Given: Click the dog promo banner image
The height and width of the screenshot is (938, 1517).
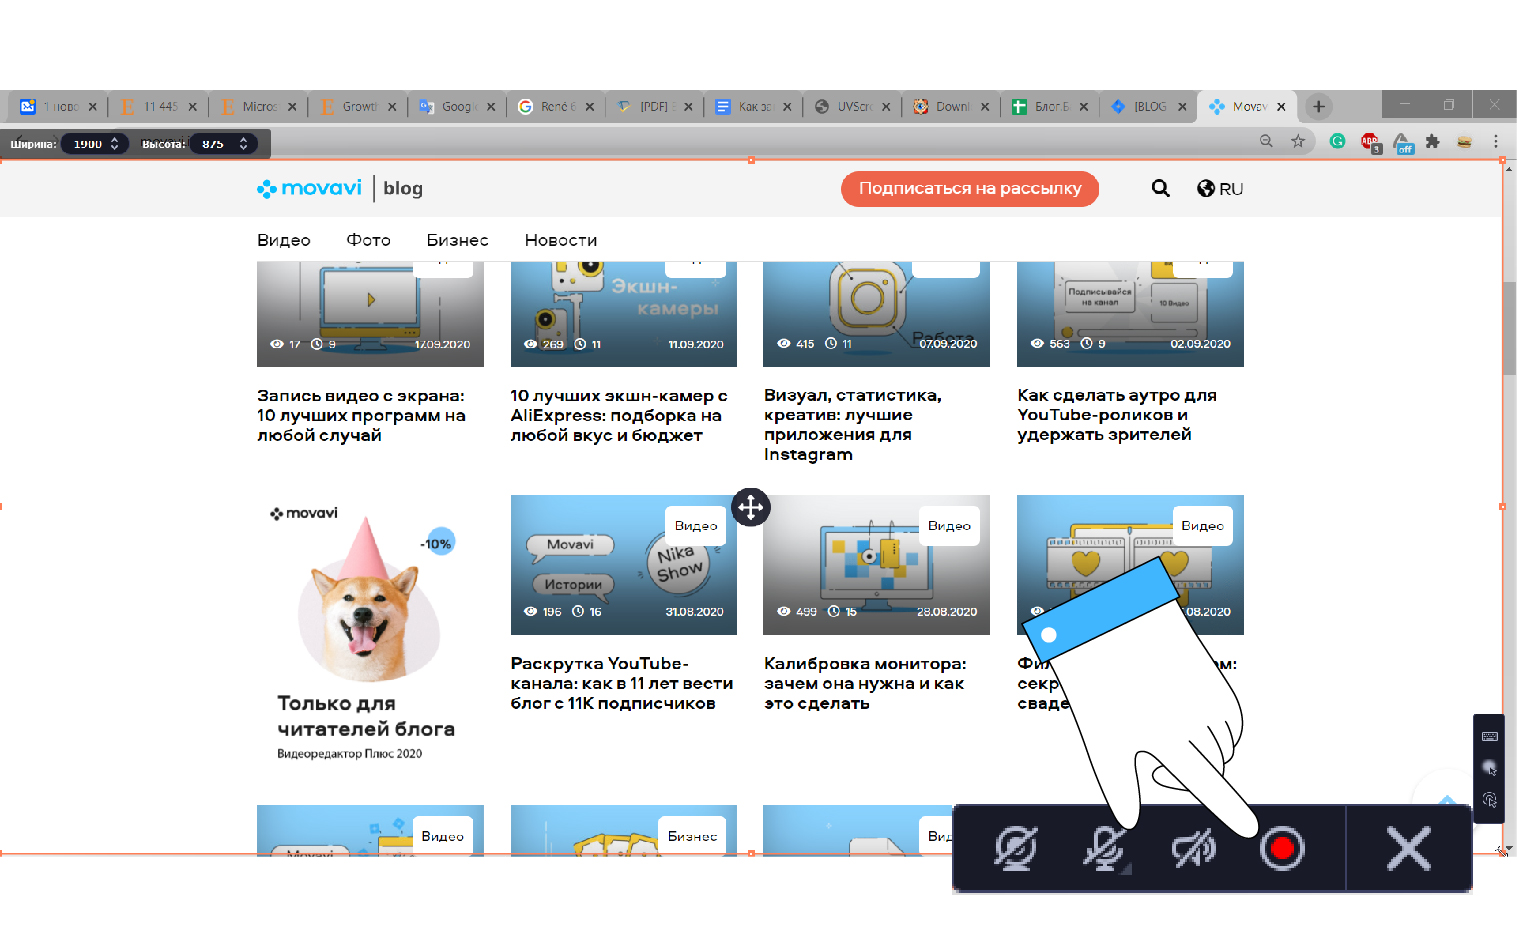Looking at the screenshot, I should (370, 600).
